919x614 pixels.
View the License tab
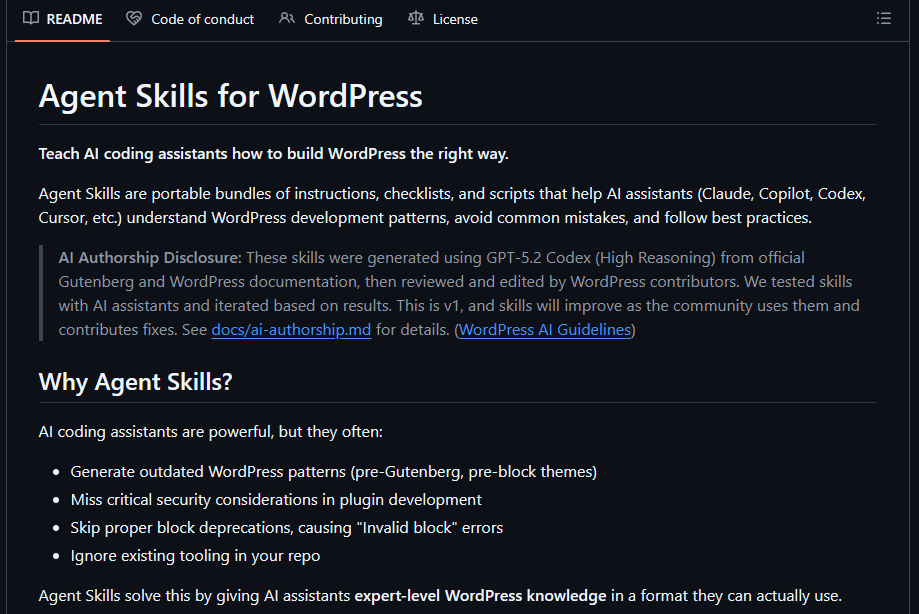455,19
